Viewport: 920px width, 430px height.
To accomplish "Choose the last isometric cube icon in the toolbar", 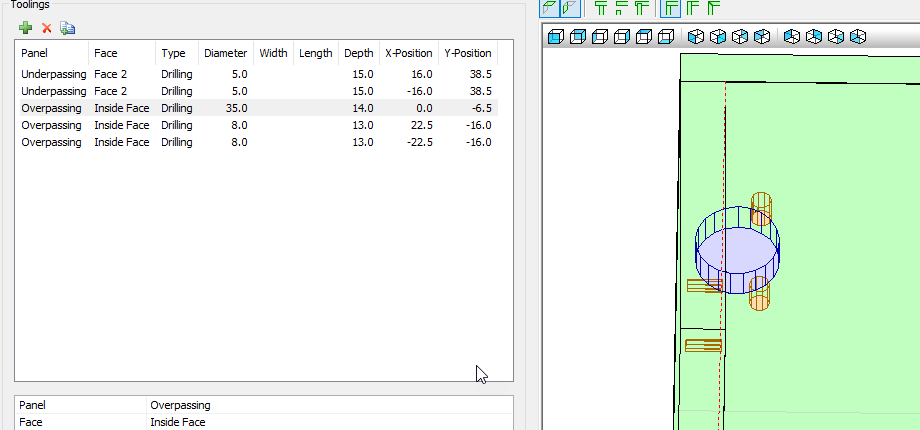I will pos(858,37).
